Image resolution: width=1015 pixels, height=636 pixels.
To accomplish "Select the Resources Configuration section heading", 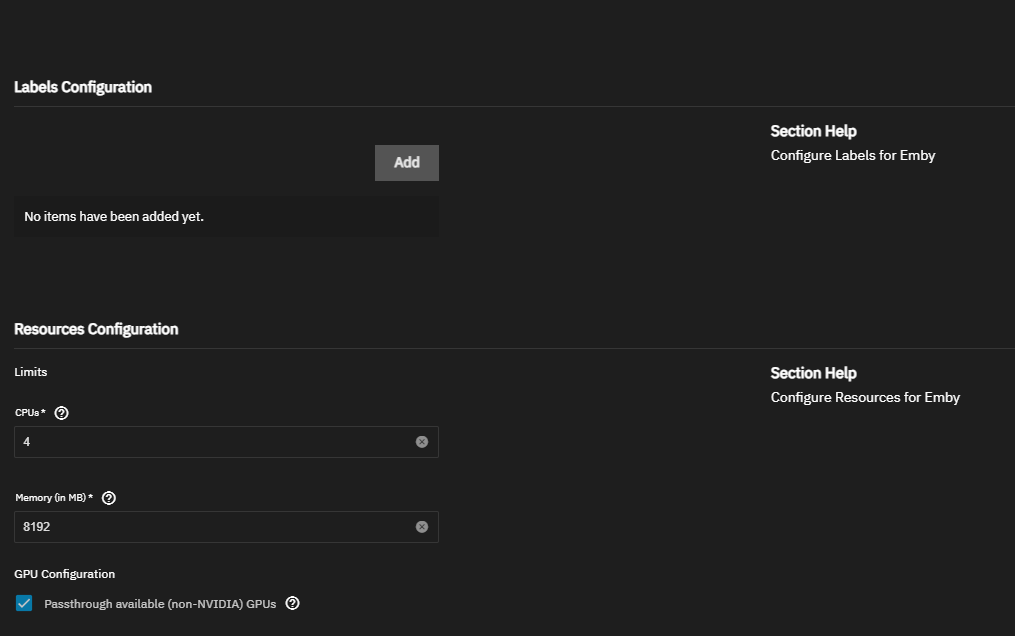I will 96,329.
